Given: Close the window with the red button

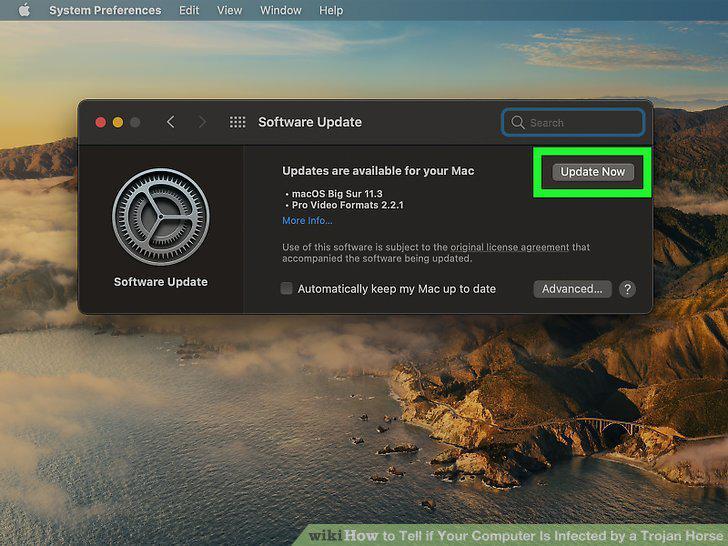Looking at the screenshot, I should (101, 122).
